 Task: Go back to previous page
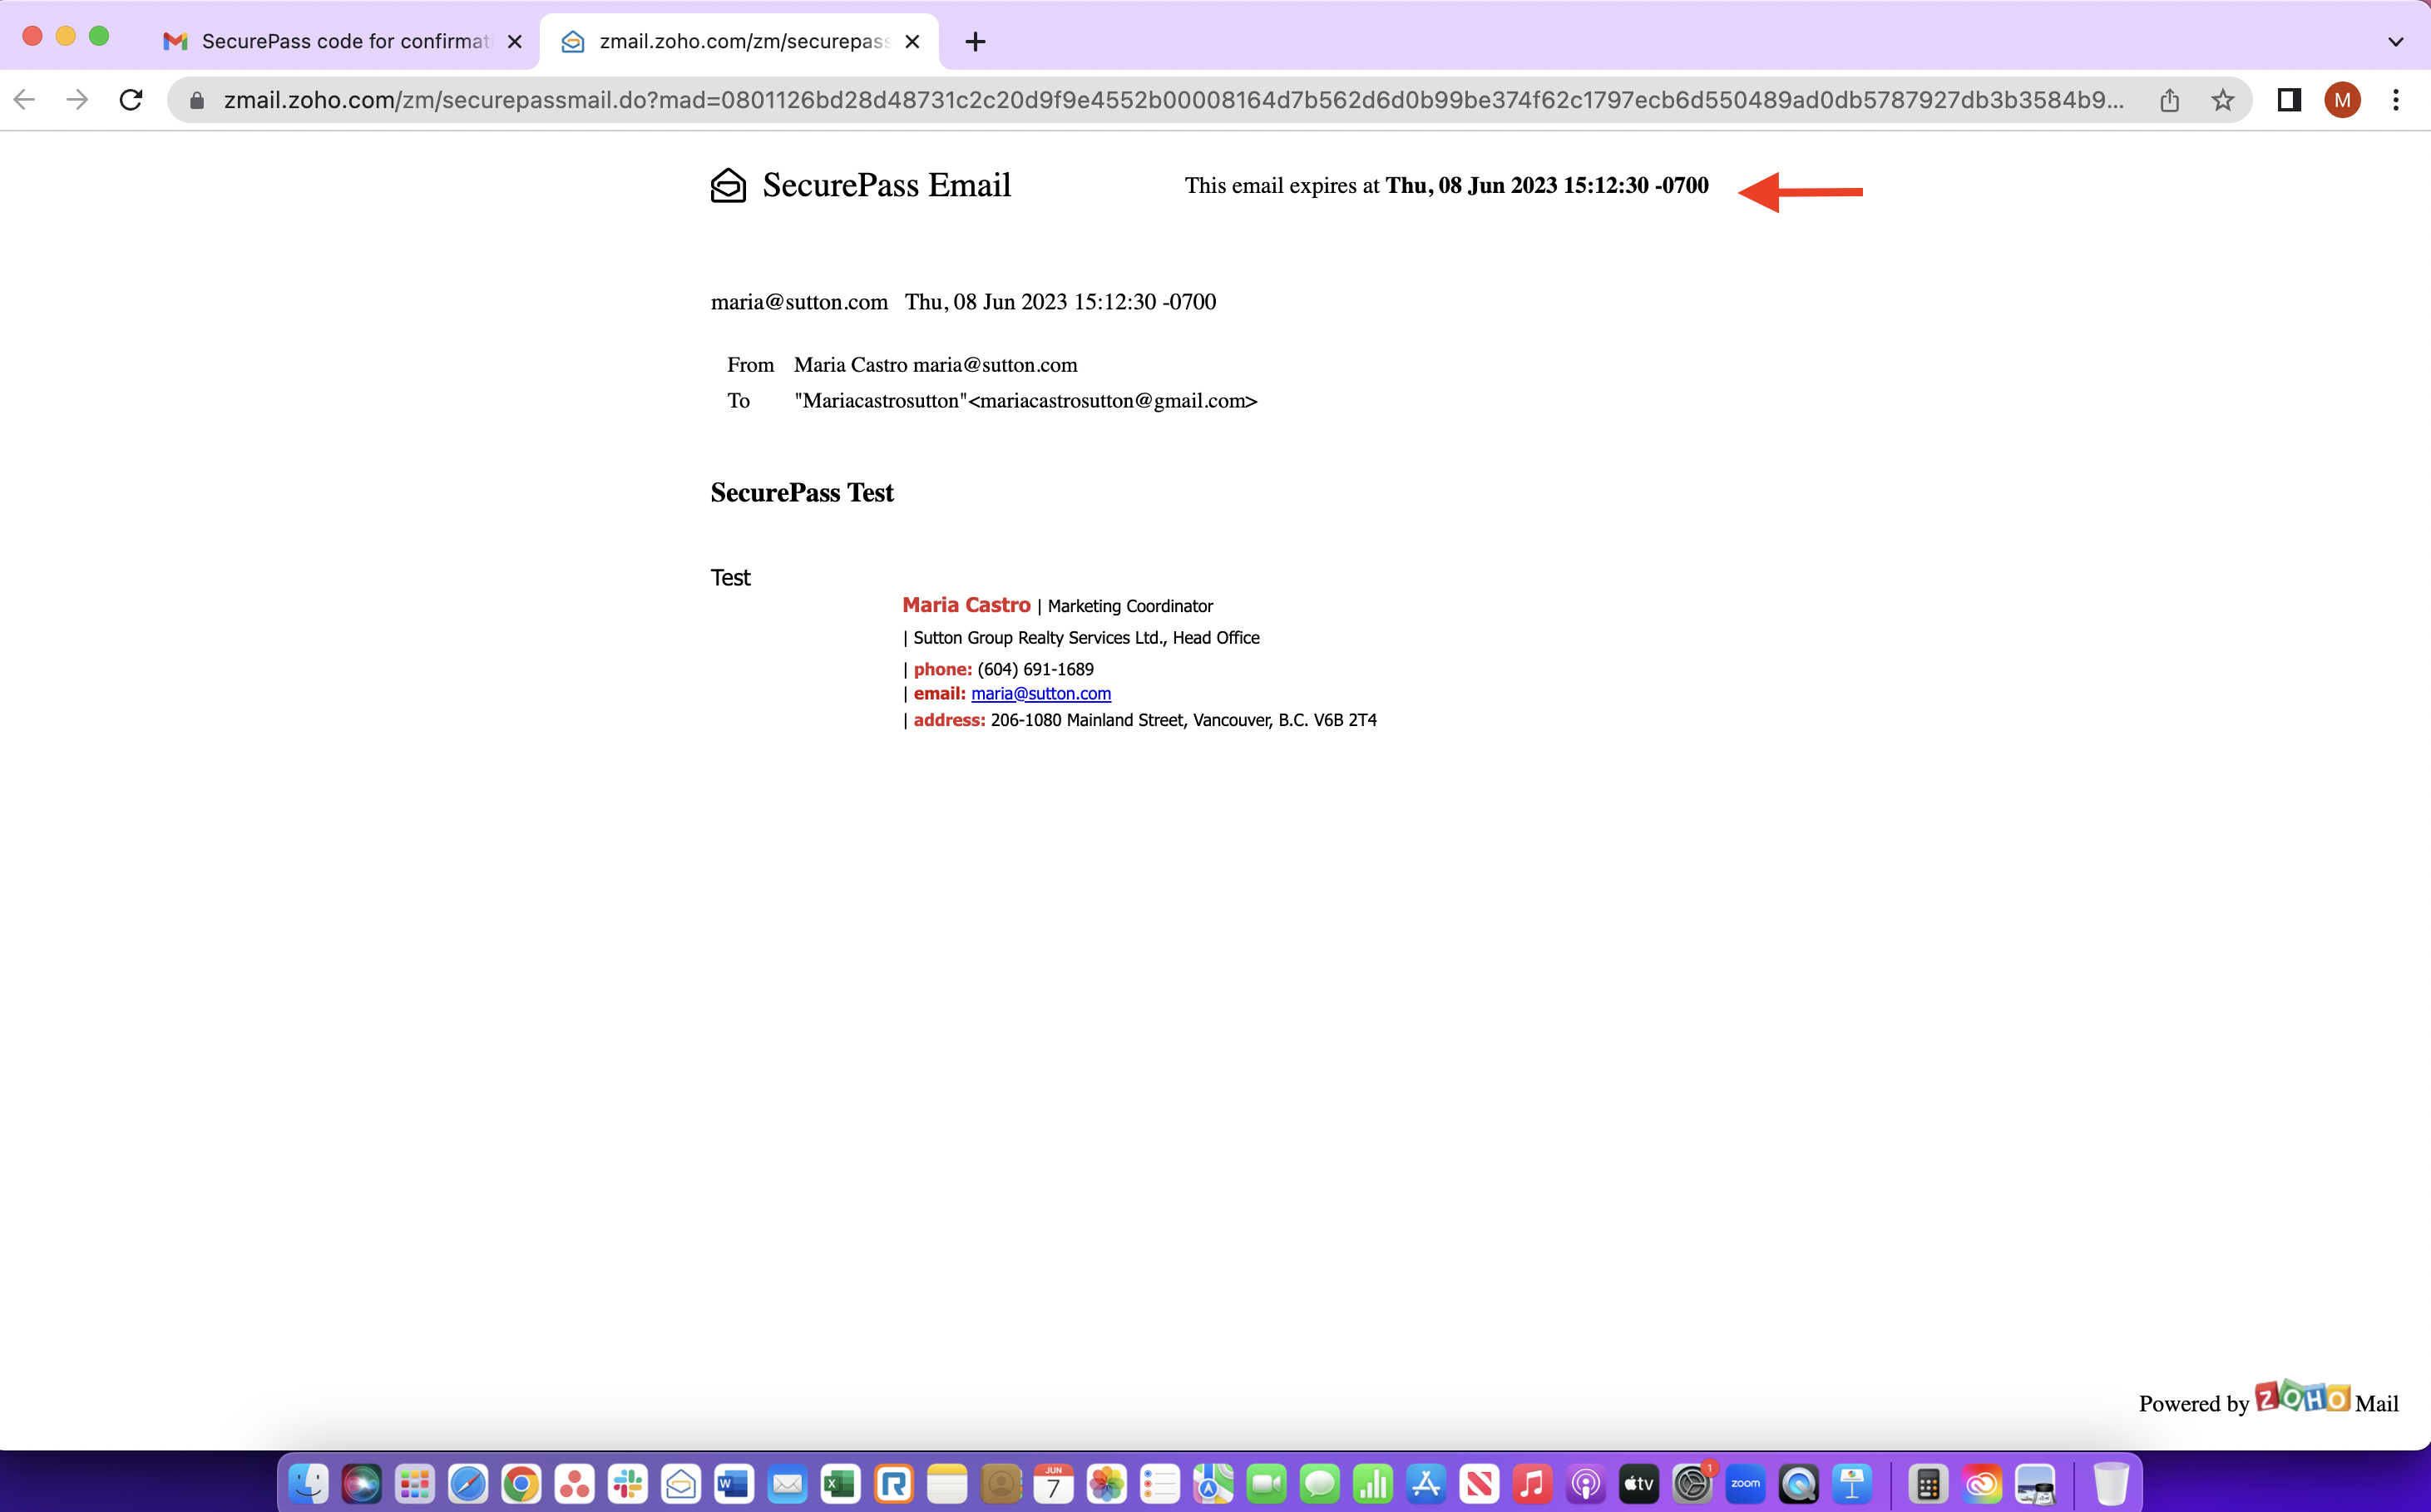coord(25,100)
